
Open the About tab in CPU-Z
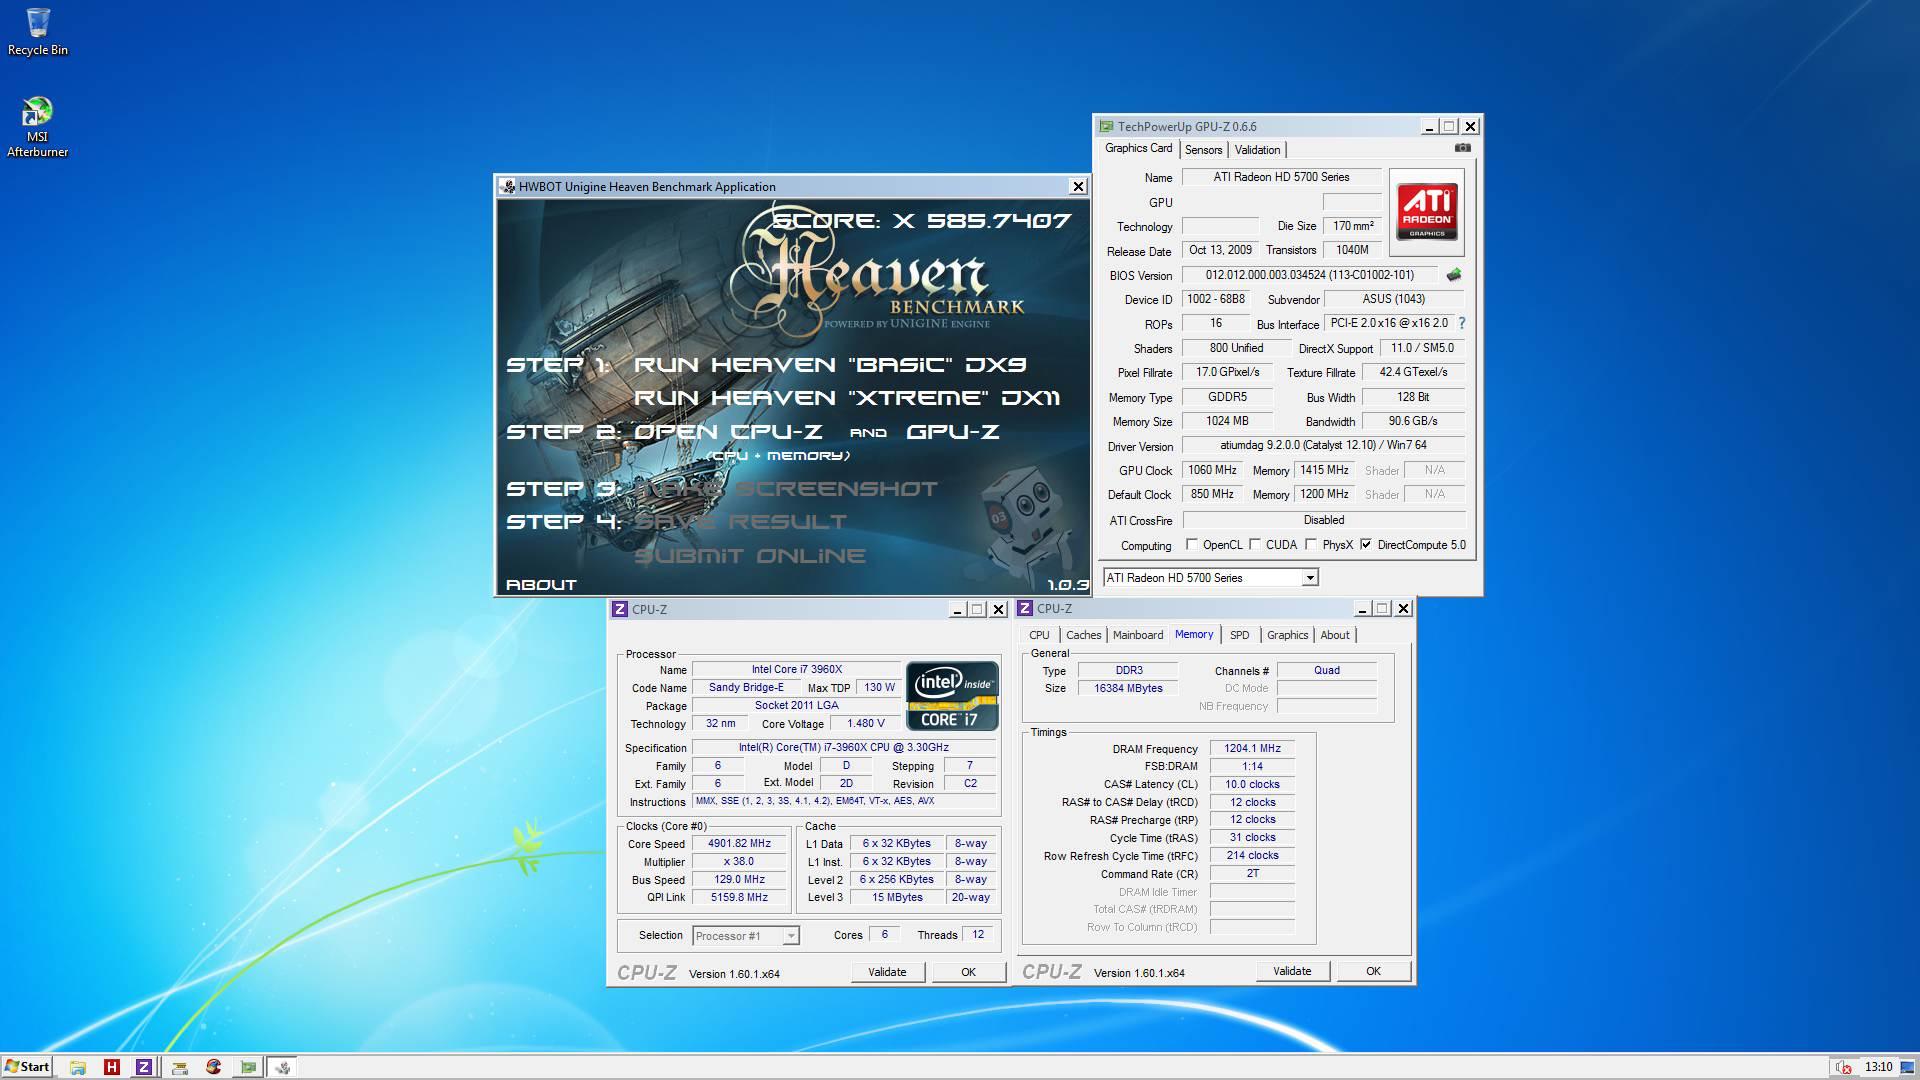pyautogui.click(x=1335, y=635)
